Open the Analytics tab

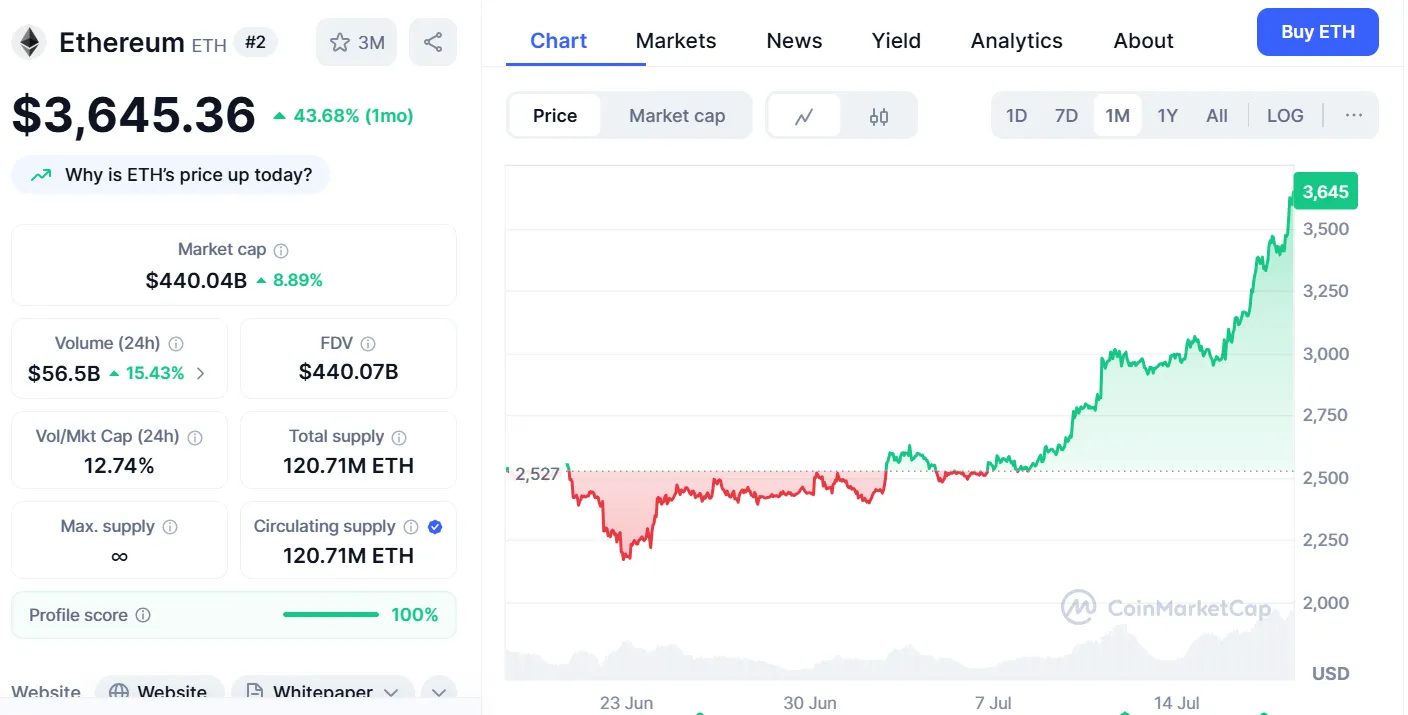pyautogui.click(x=1016, y=41)
